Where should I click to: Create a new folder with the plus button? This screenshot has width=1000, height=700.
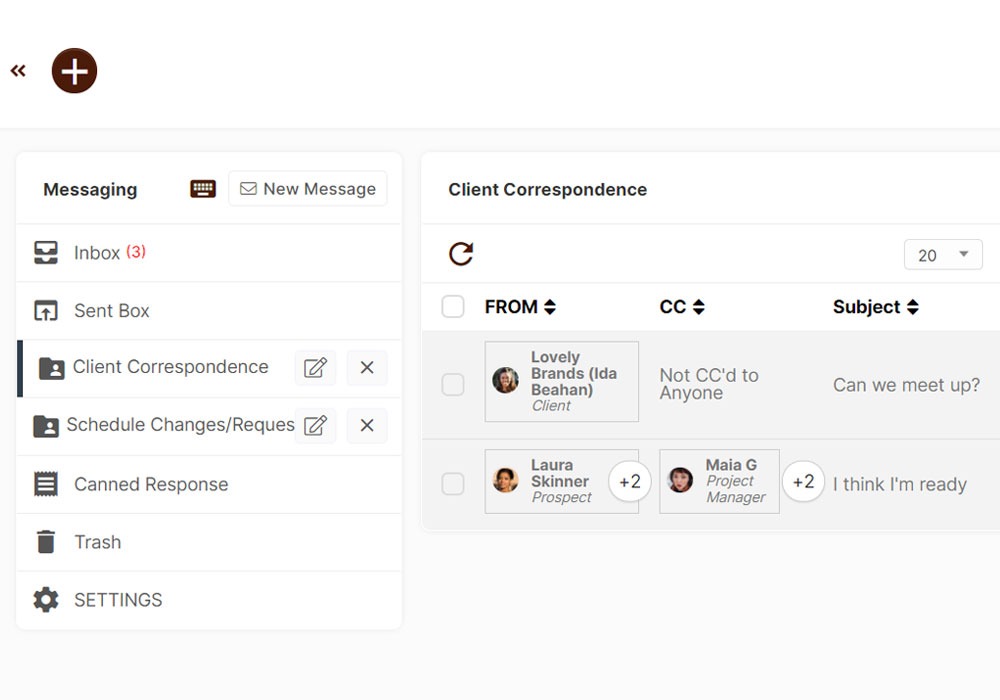click(x=74, y=70)
